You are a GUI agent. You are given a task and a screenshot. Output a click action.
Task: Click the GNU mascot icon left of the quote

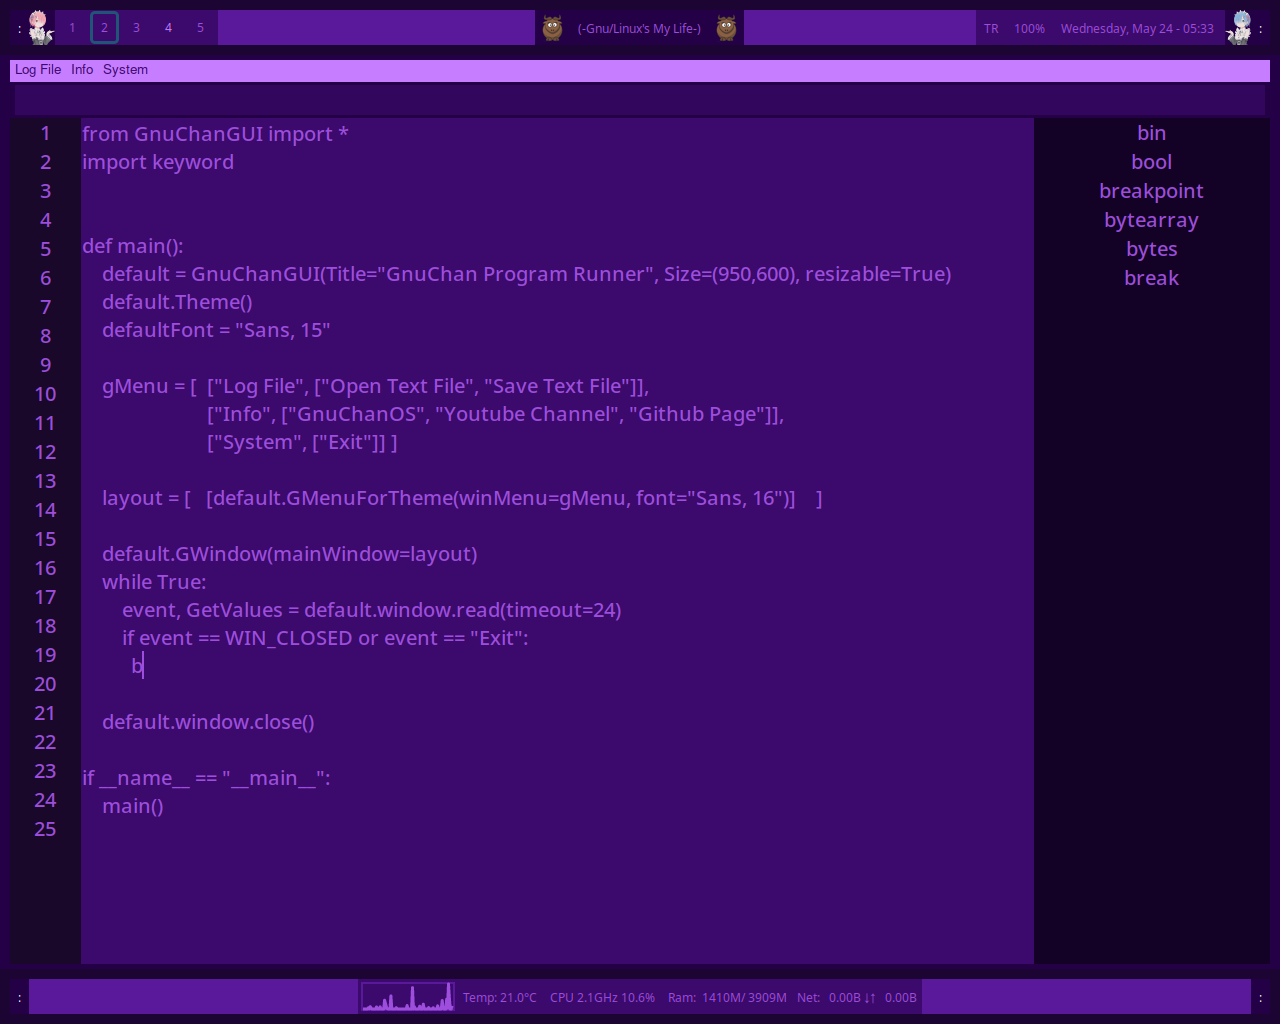click(551, 27)
